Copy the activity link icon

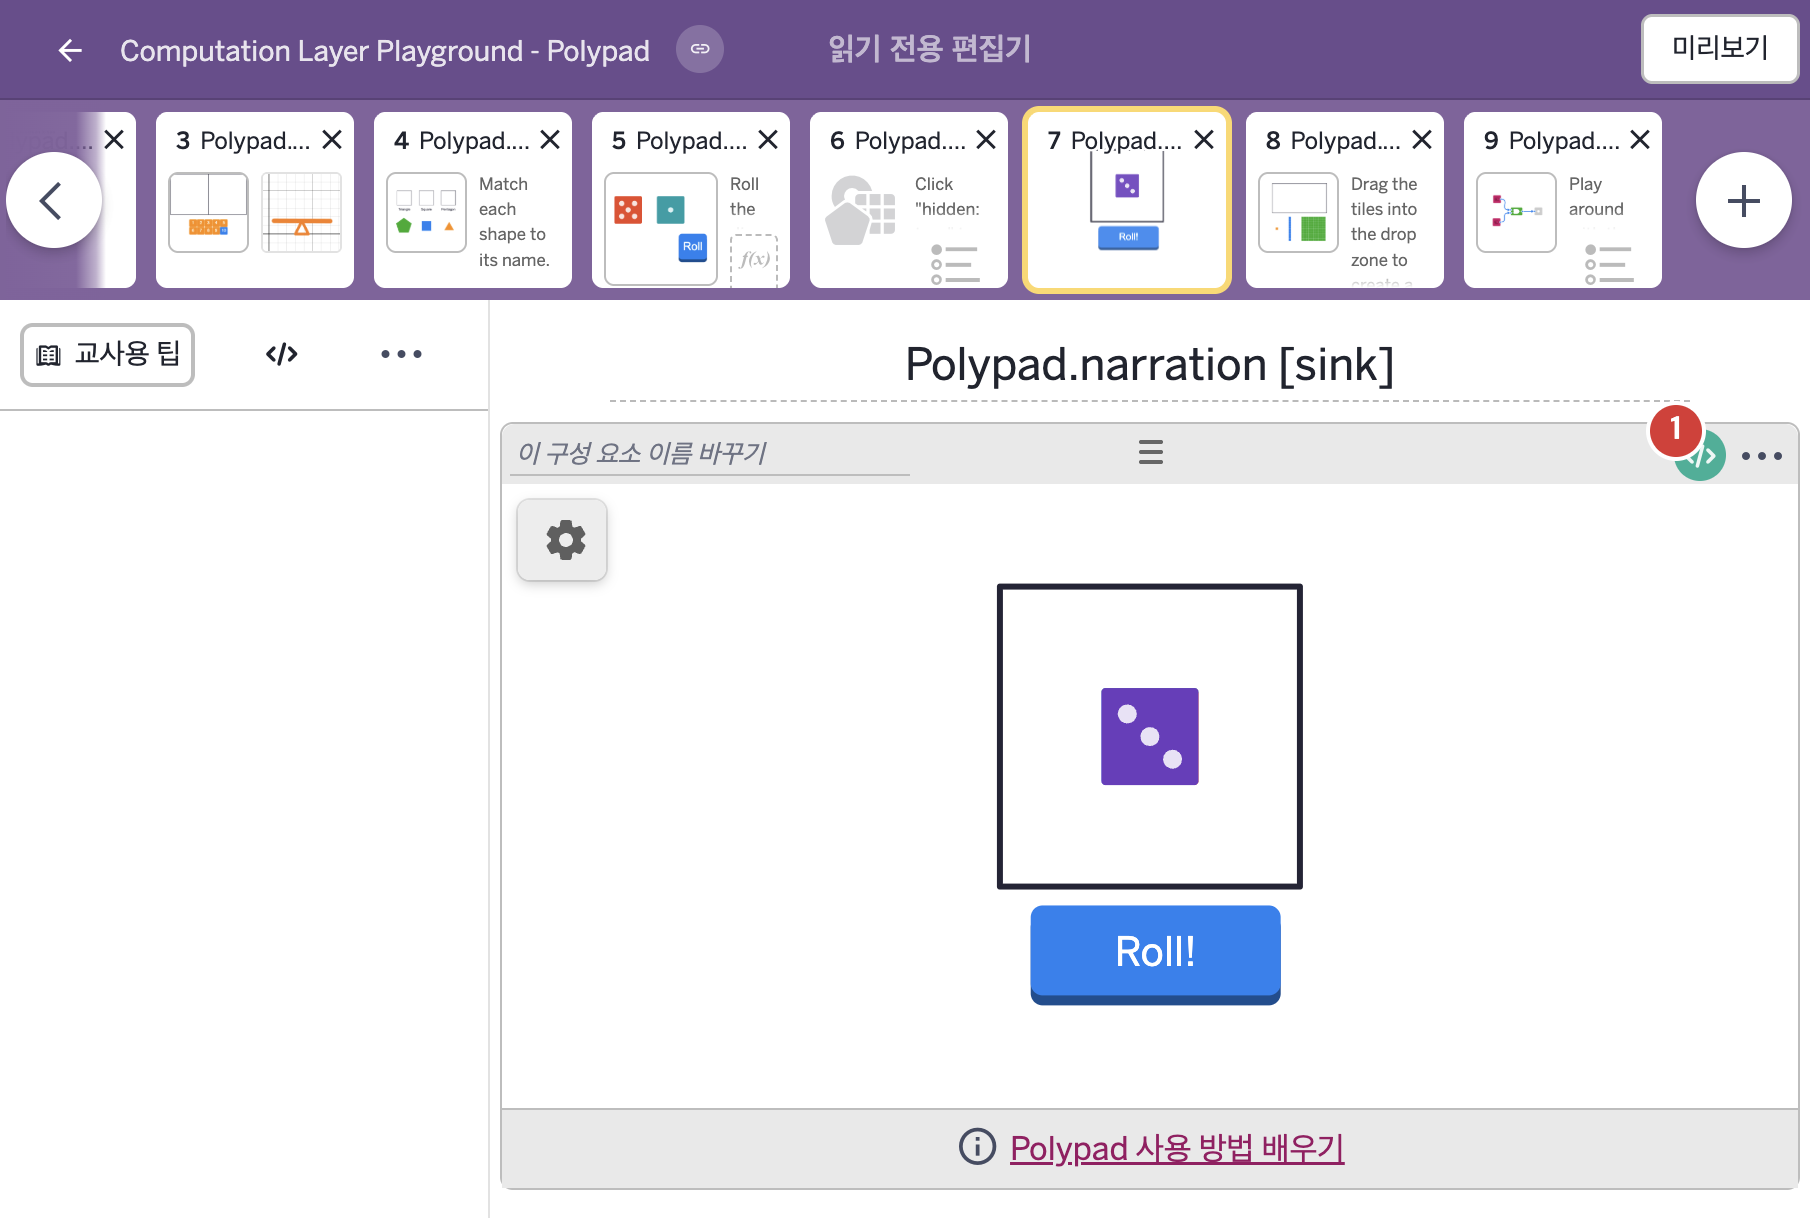[x=700, y=49]
